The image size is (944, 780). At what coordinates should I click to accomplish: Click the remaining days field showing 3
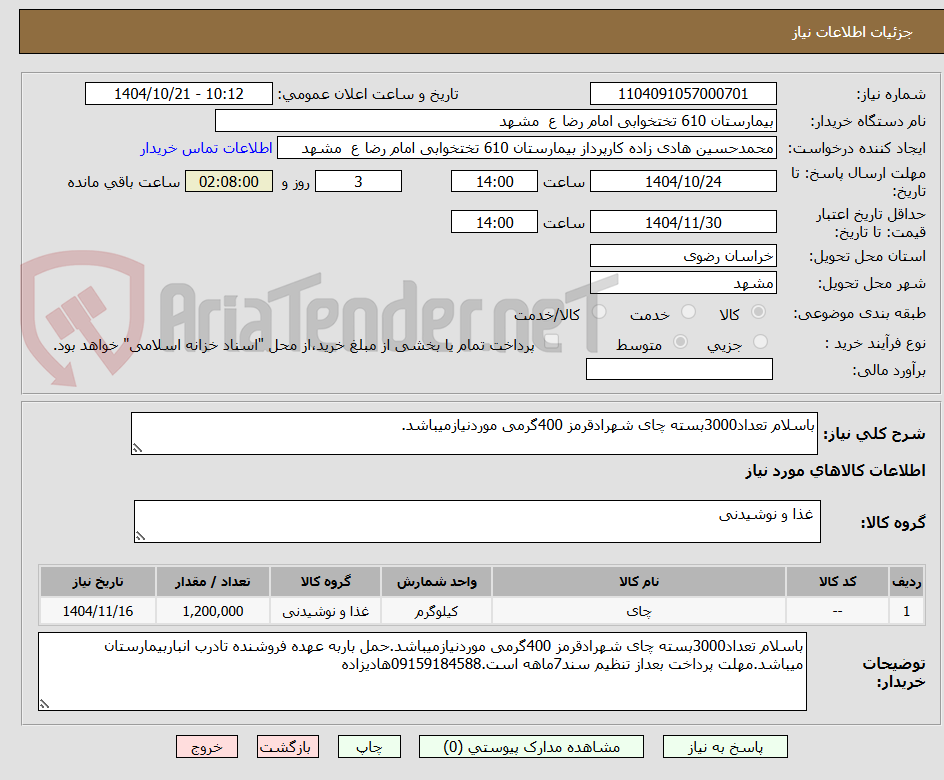pos(358,181)
